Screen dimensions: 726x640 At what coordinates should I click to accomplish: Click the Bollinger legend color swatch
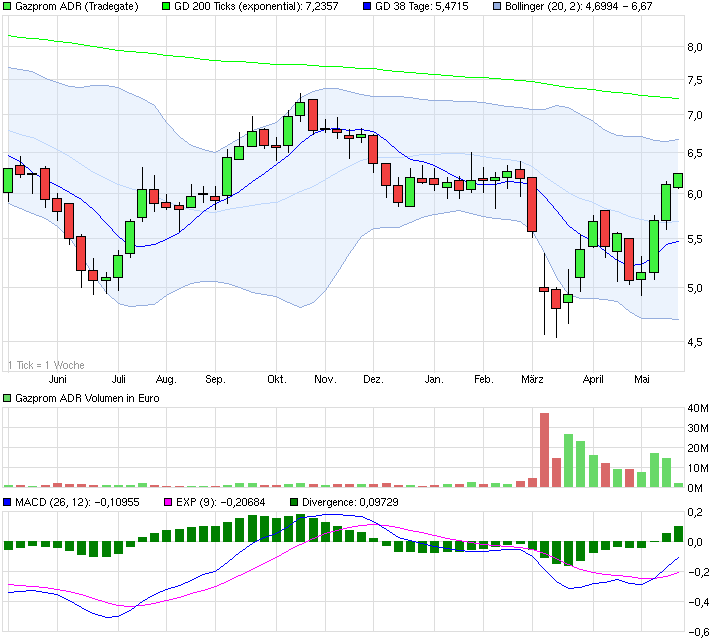click(497, 6)
